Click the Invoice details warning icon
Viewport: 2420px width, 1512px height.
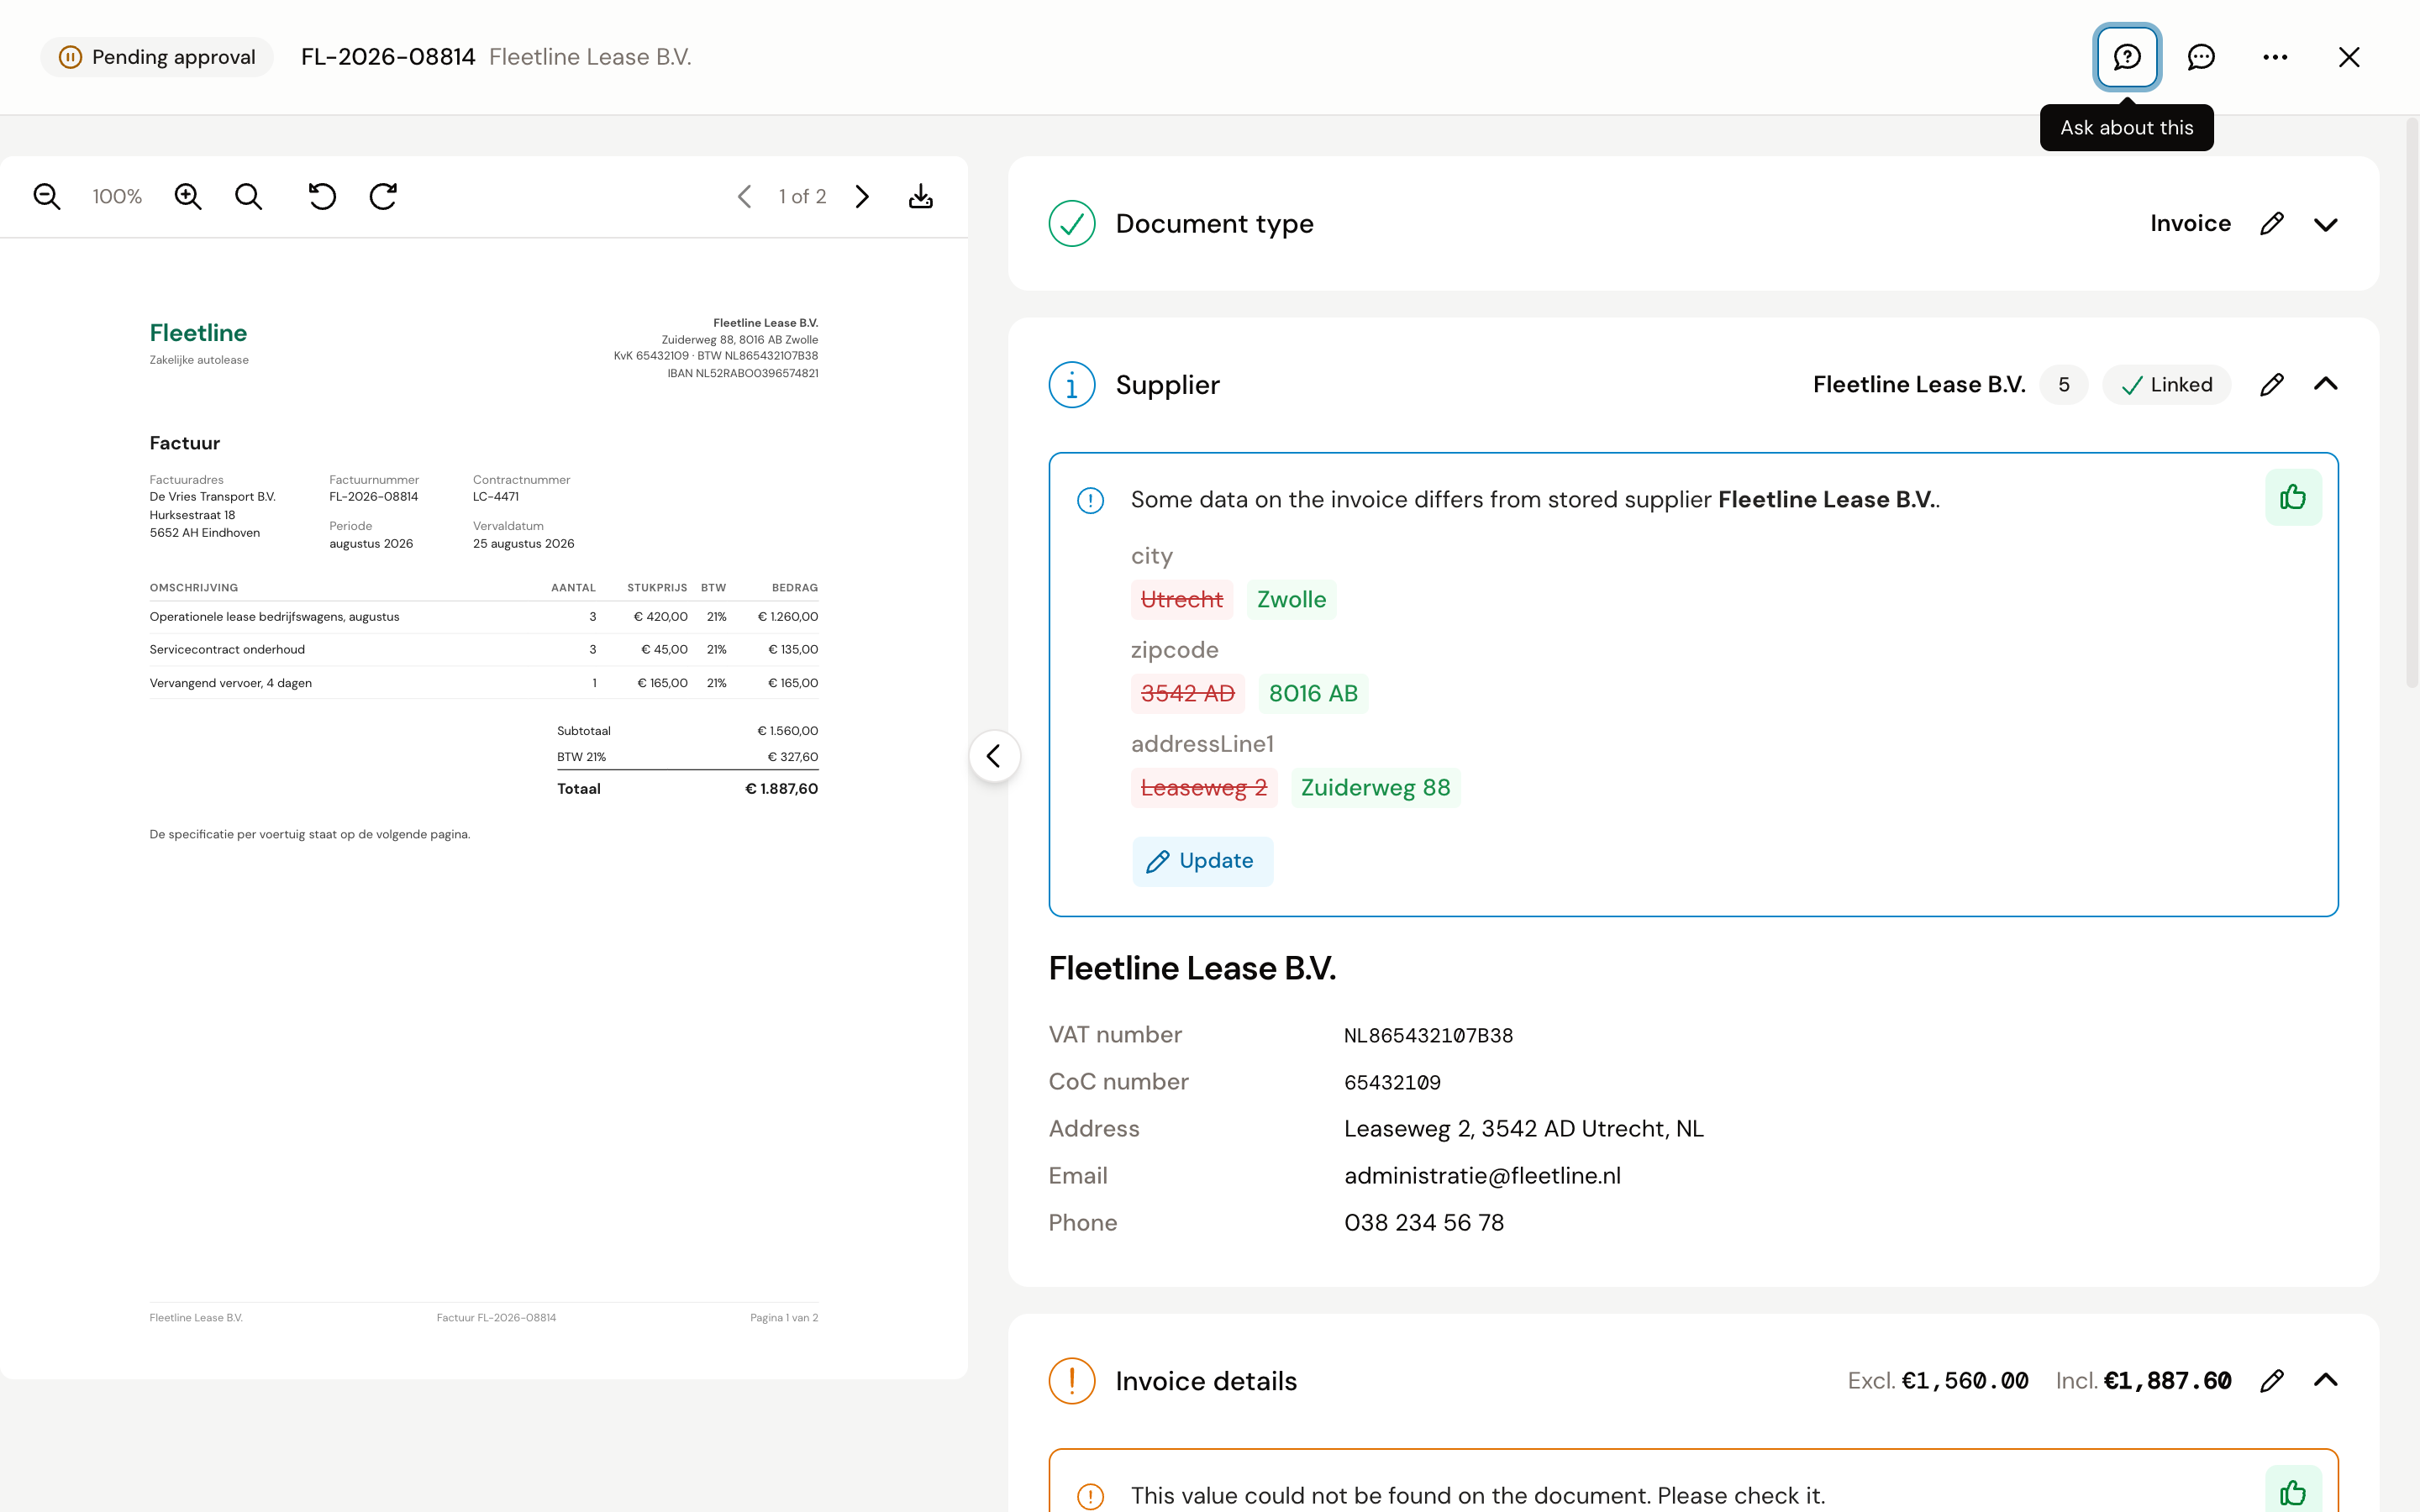pyautogui.click(x=1072, y=1380)
